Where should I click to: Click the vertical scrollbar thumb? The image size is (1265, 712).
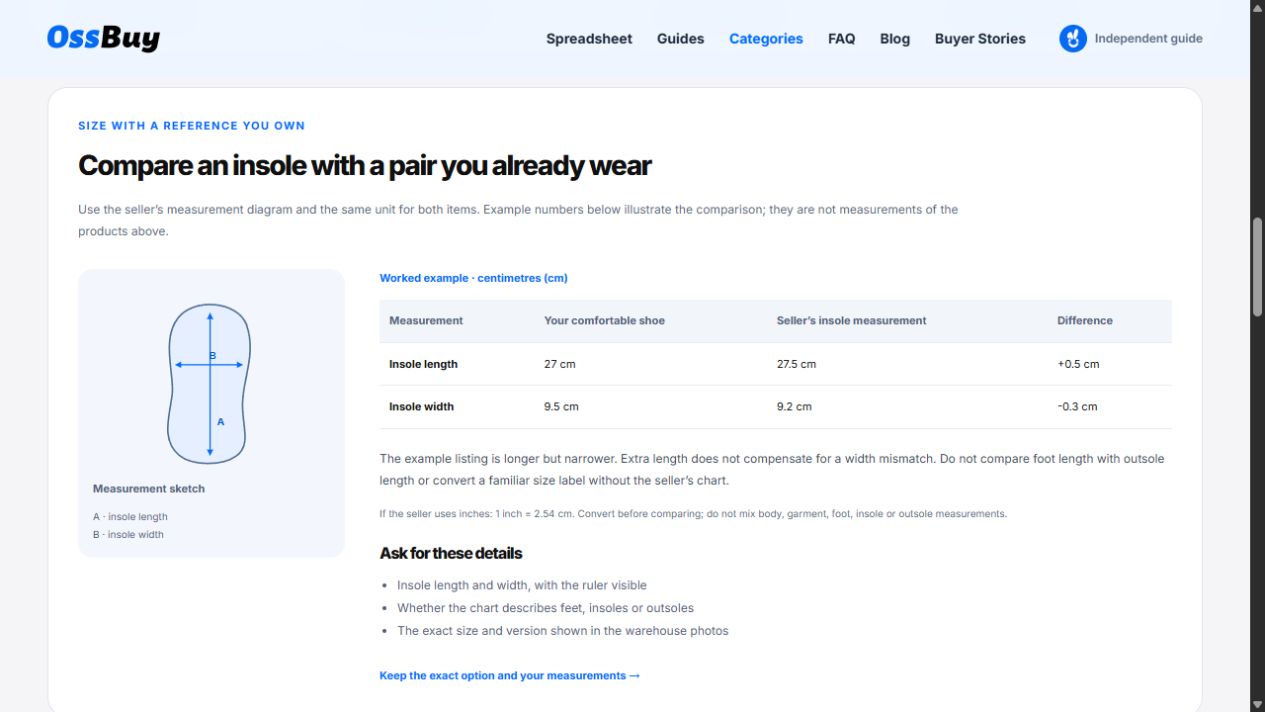[x=1257, y=267]
